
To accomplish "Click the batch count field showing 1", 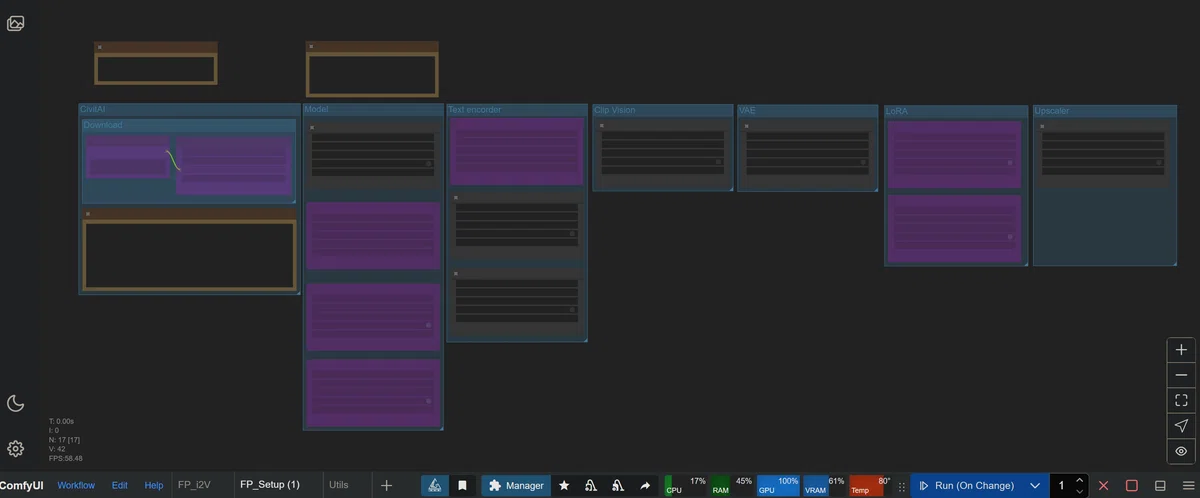I will (x=1061, y=485).
